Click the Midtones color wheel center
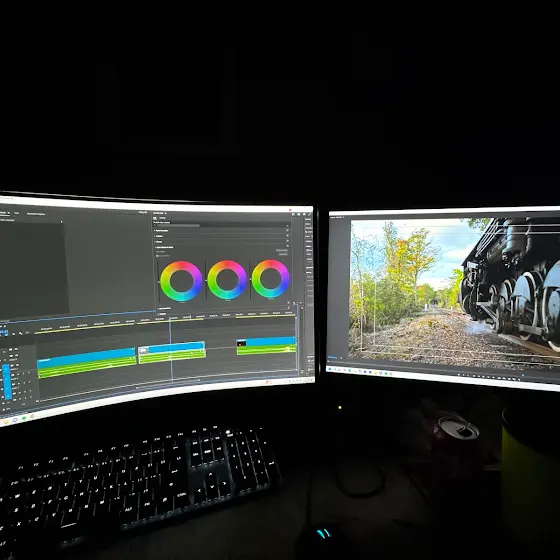Screen dimensions: 560x560 tap(227, 280)
